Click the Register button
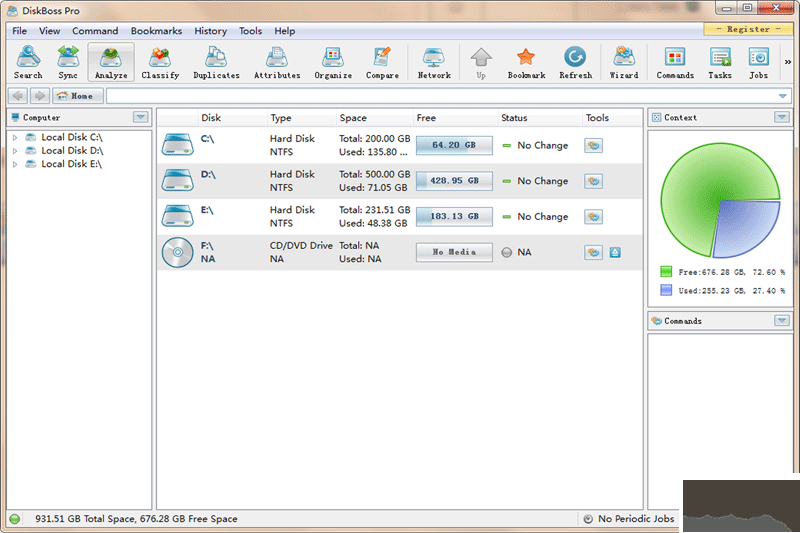Image resolution: width=800 pixels, height=533 pixels. (x=748, y=29)
